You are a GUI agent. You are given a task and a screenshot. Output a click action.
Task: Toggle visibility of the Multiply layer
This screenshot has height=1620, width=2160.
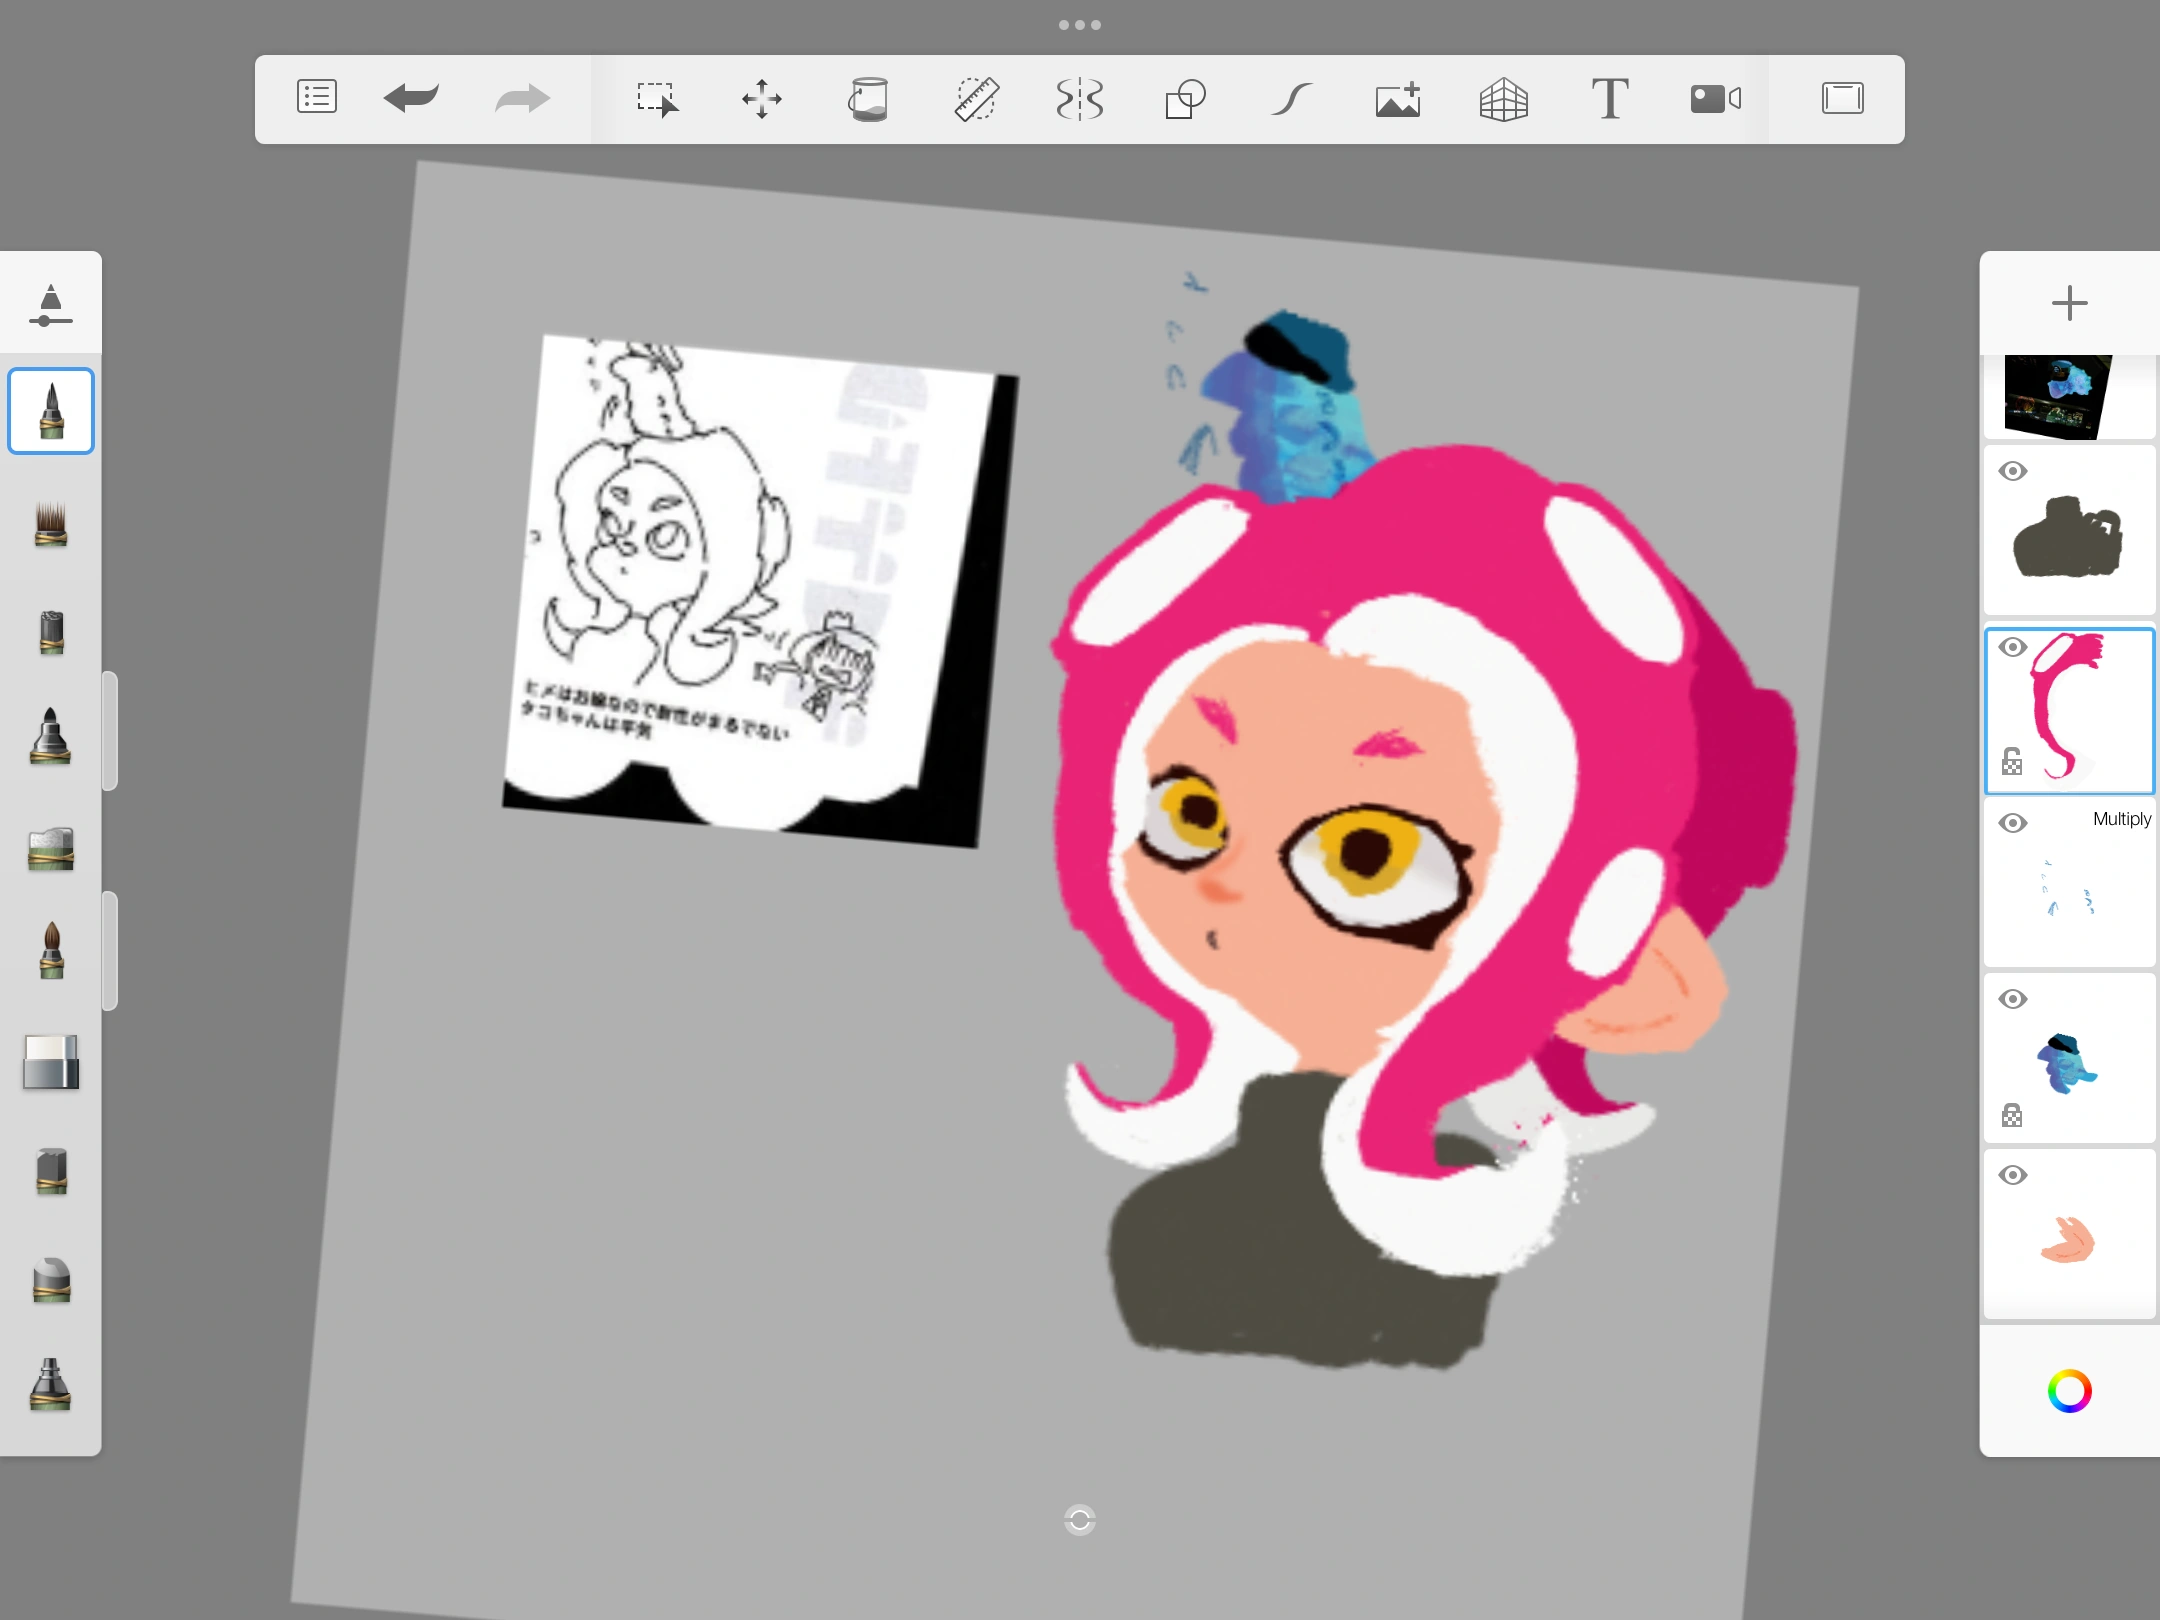point(2013,821)
